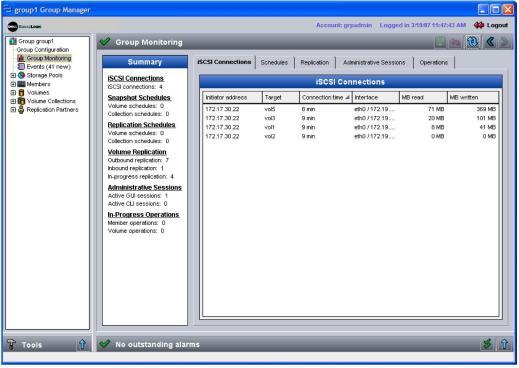Open the Replication tab

[315, 63]
